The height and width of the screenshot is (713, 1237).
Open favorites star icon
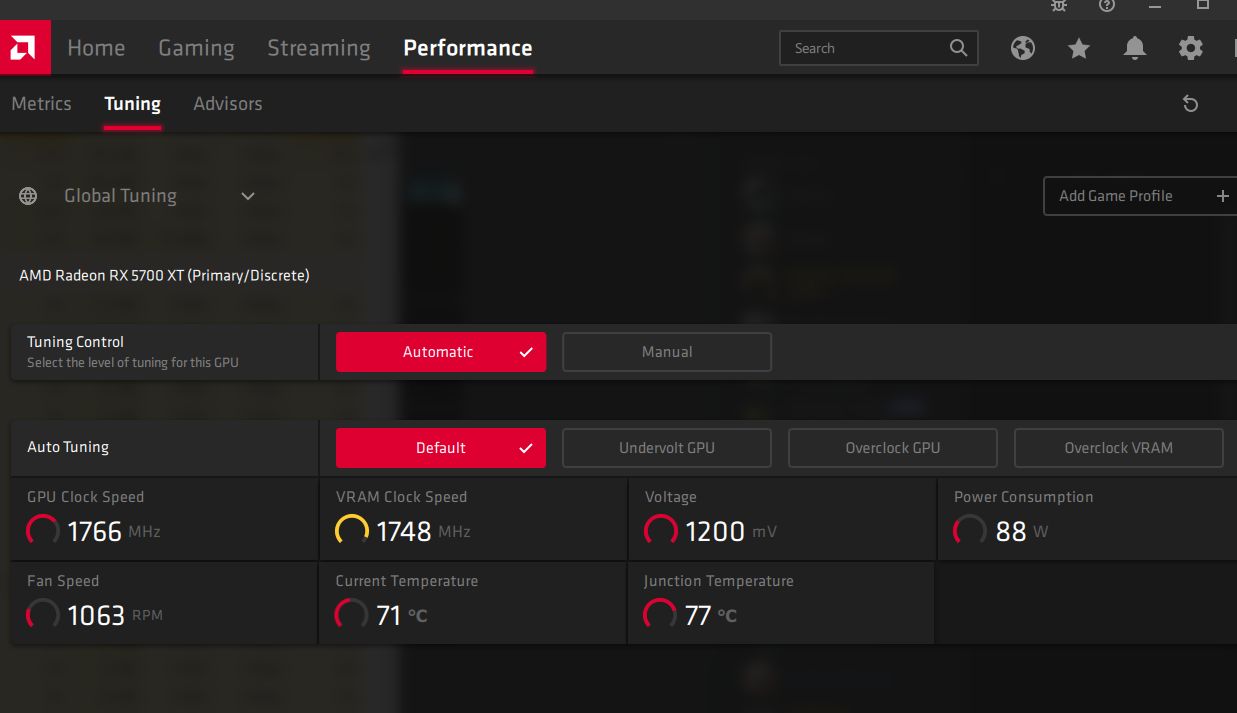[1078, 48]
